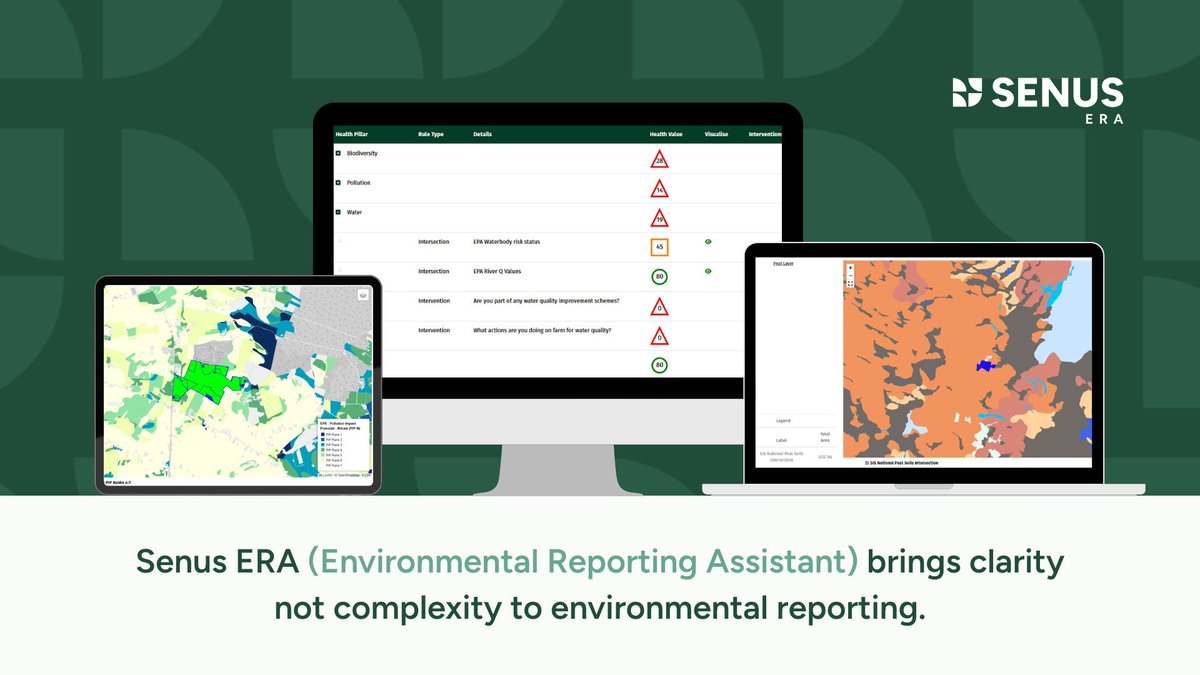Viewport: 1200px width, 675px height.
Task: Expand the Biodiversity health pillar row
Action: [338, 154]
